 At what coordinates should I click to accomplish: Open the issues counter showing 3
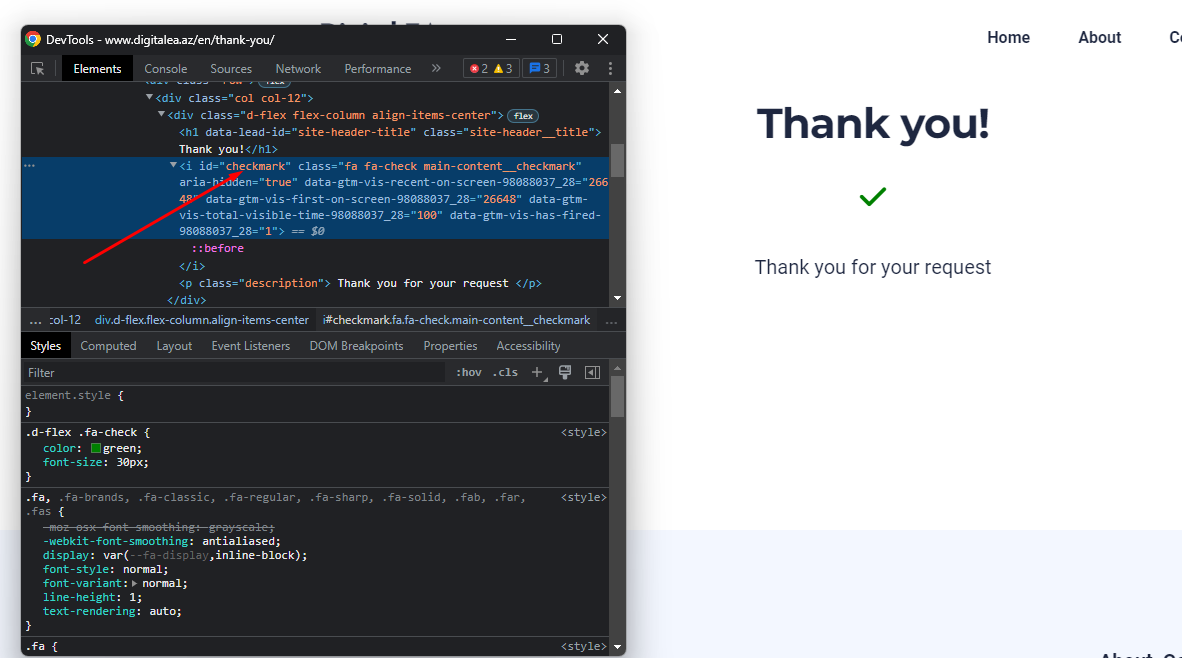(x=540, y=69)
